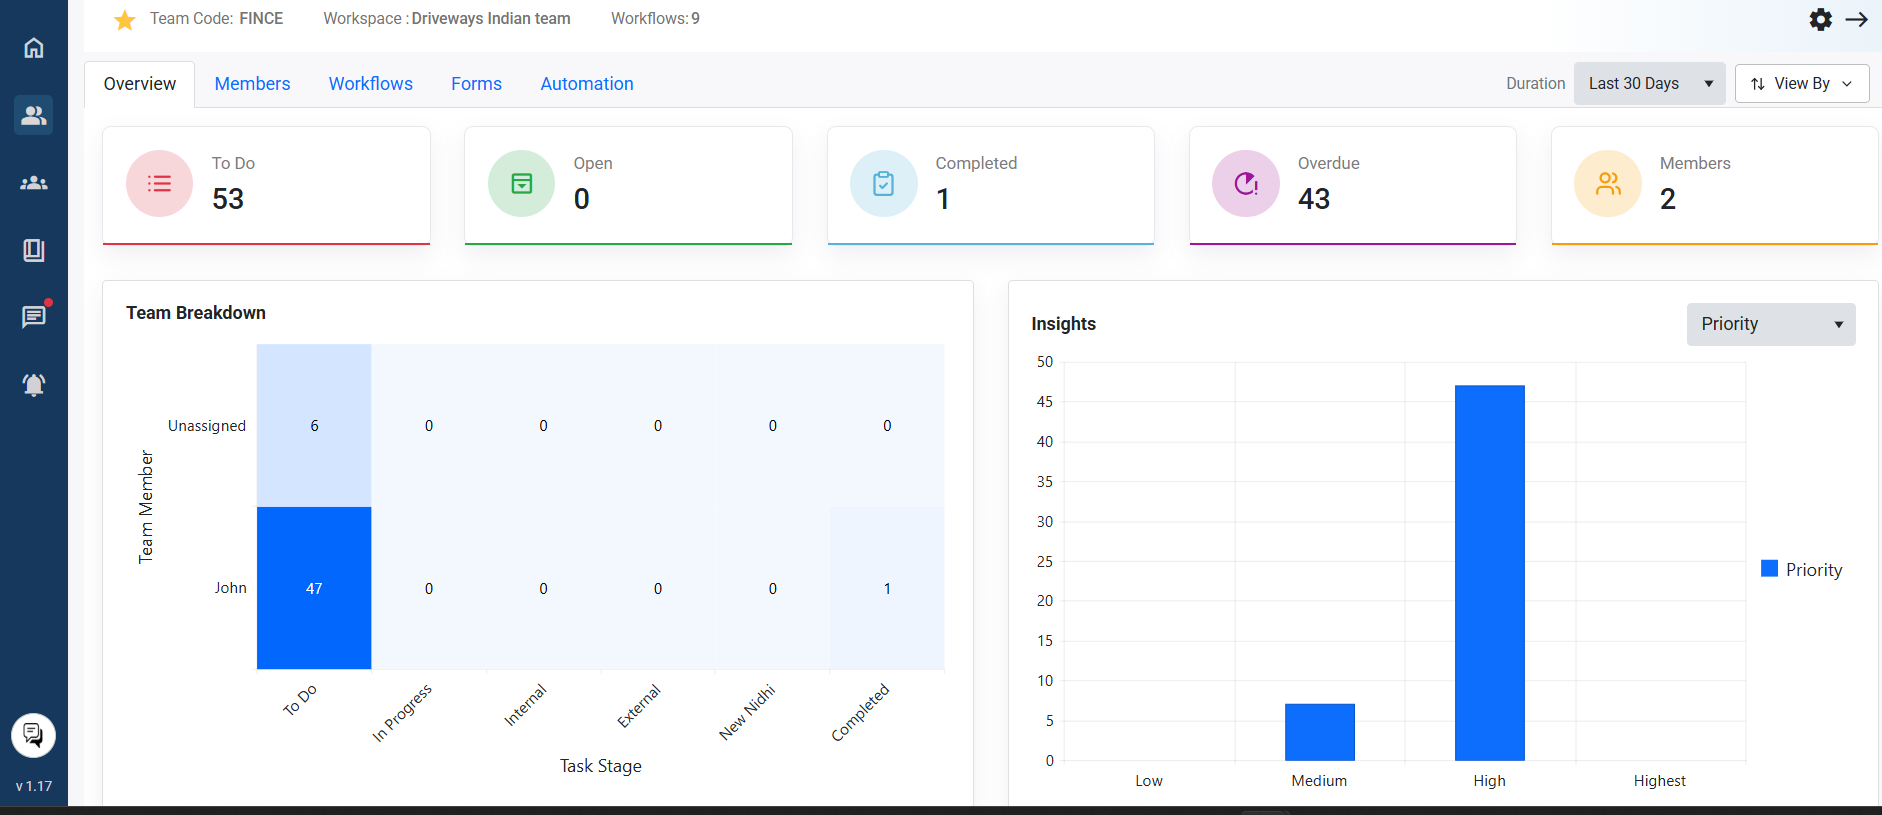Go to the Automation tab
Image resolution: width=1882 pixels, height=815 pixels.
(587, 84)
